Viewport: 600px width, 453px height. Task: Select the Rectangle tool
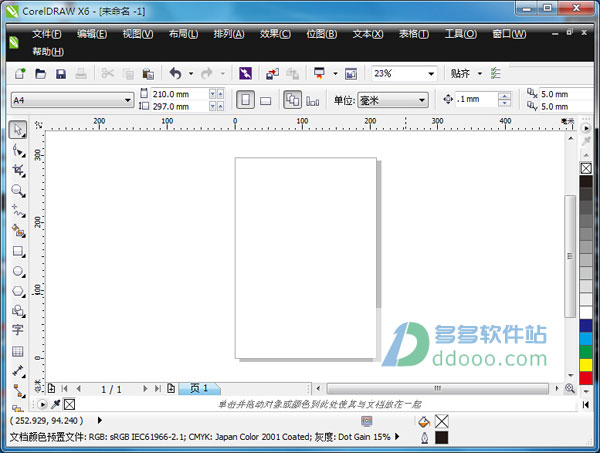click(18, 251)
